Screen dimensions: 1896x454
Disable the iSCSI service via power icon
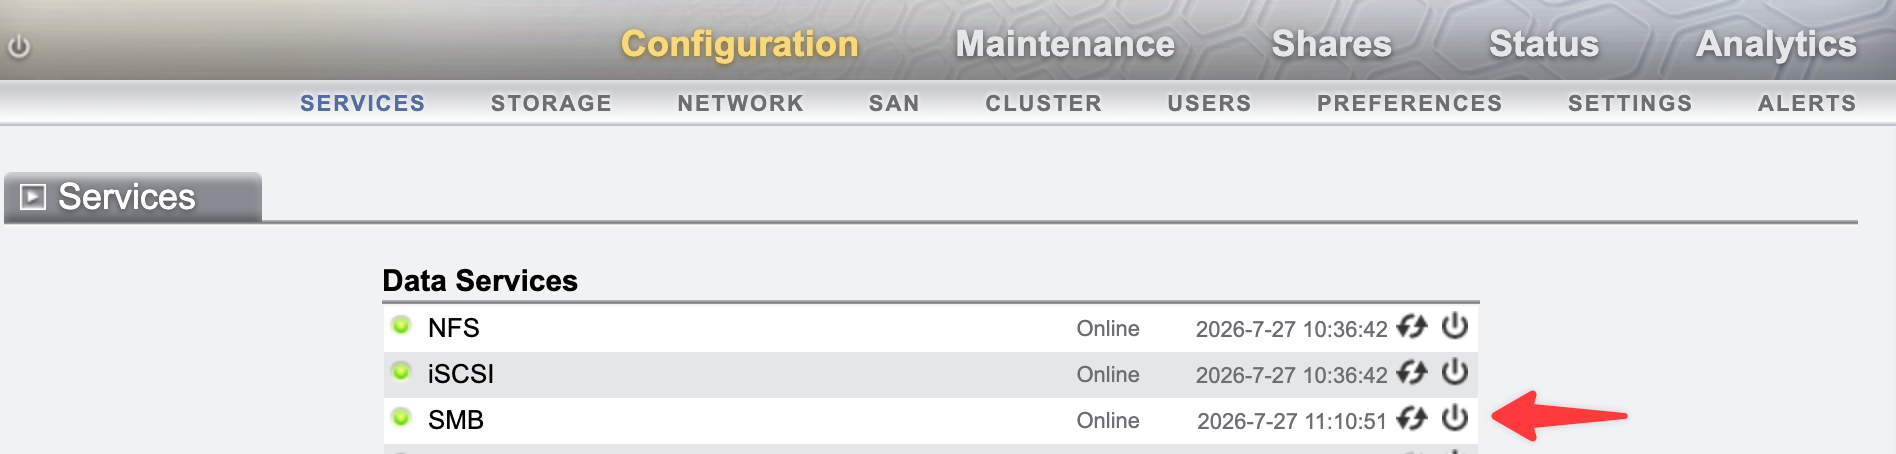click(1455, 372)
